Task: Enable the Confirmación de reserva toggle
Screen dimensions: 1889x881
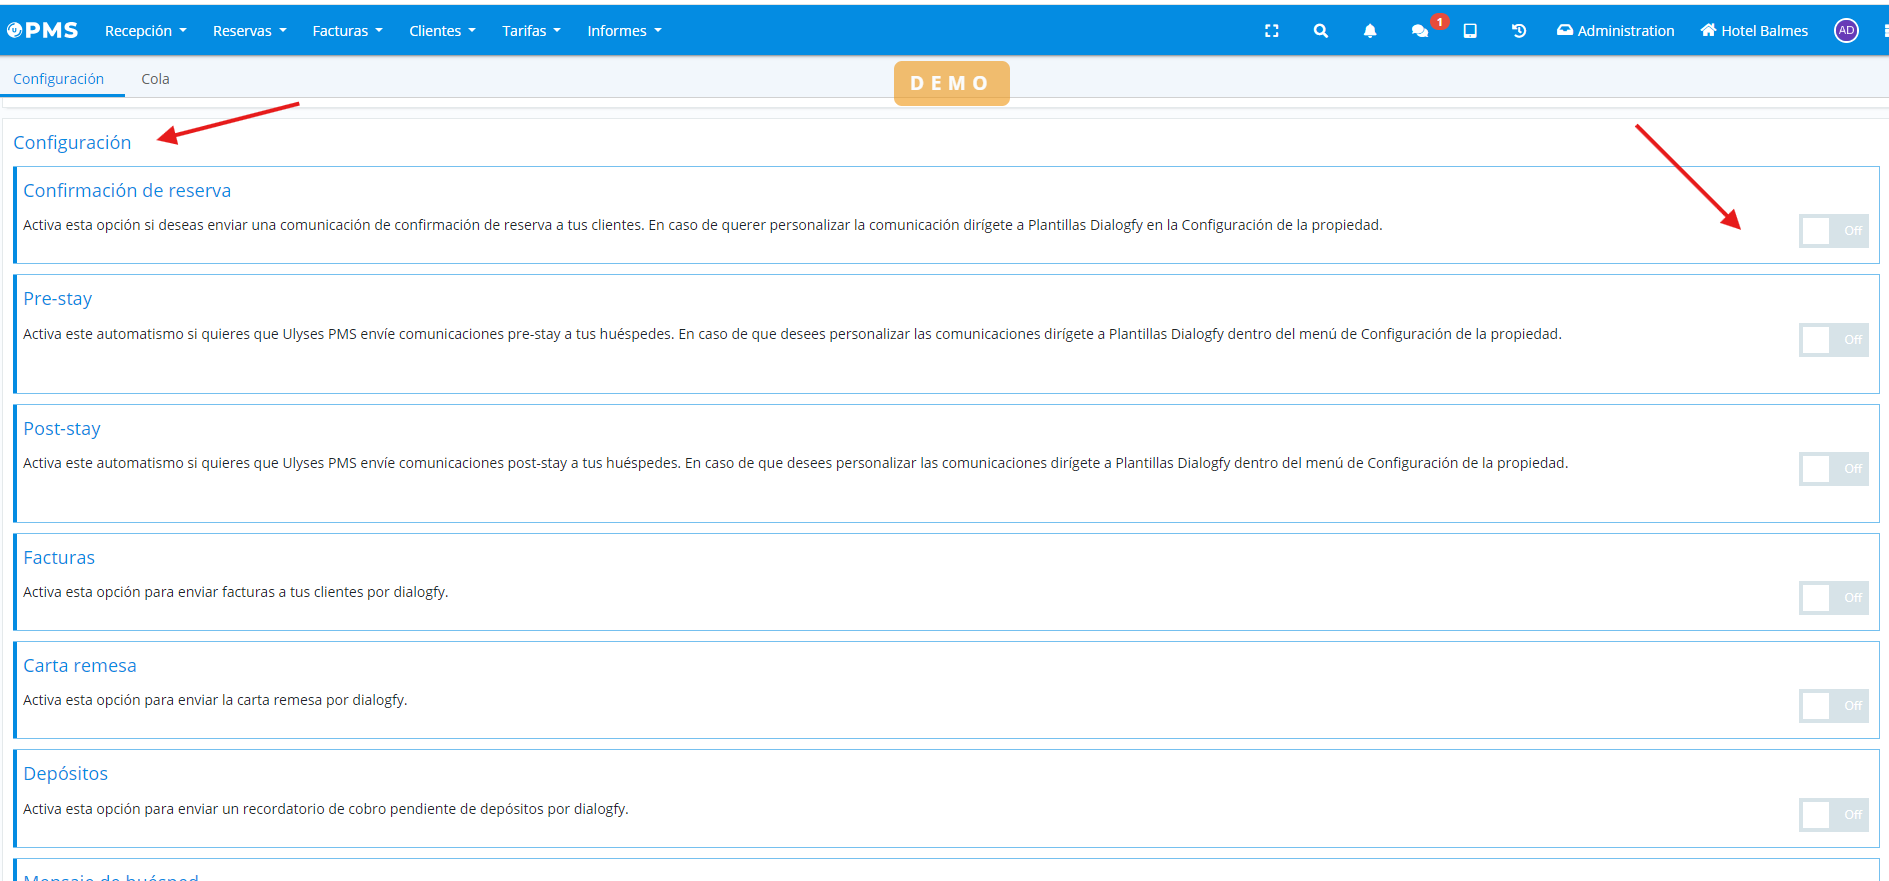Action: click(1832, 231)
